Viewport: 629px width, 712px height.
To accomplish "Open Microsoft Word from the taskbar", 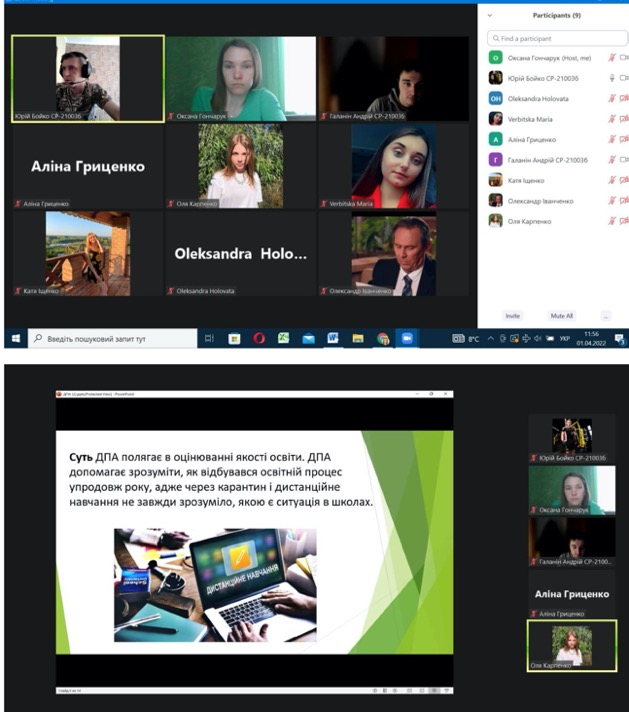I will [333, 338].
